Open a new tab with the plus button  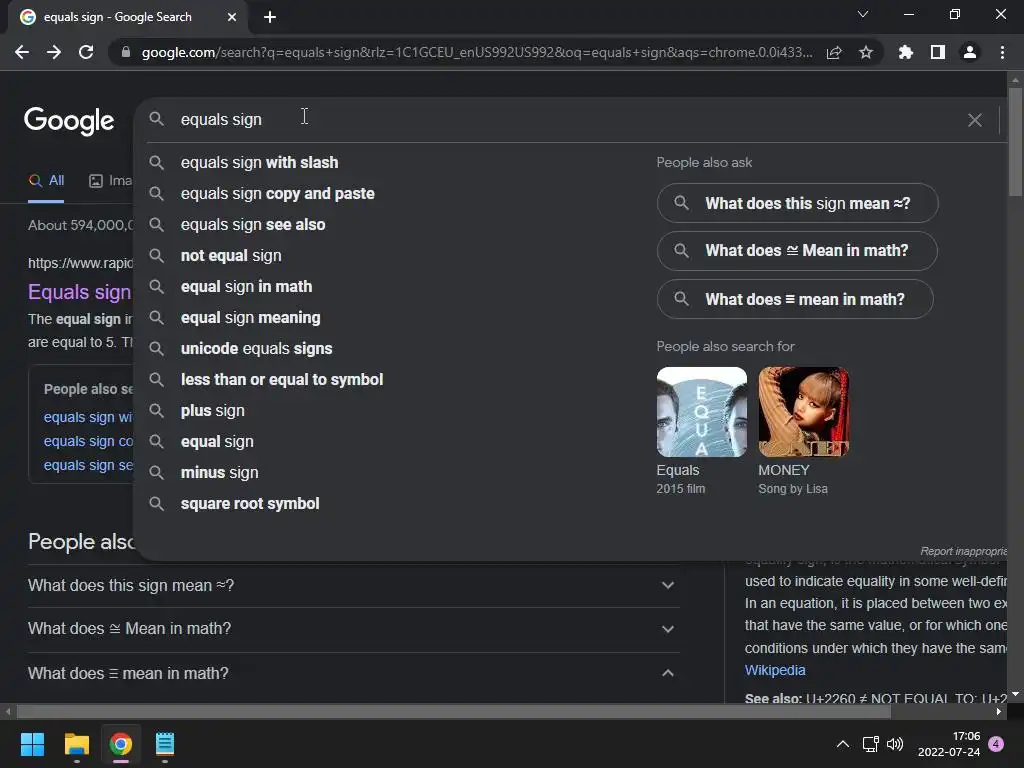coord(270,17)
